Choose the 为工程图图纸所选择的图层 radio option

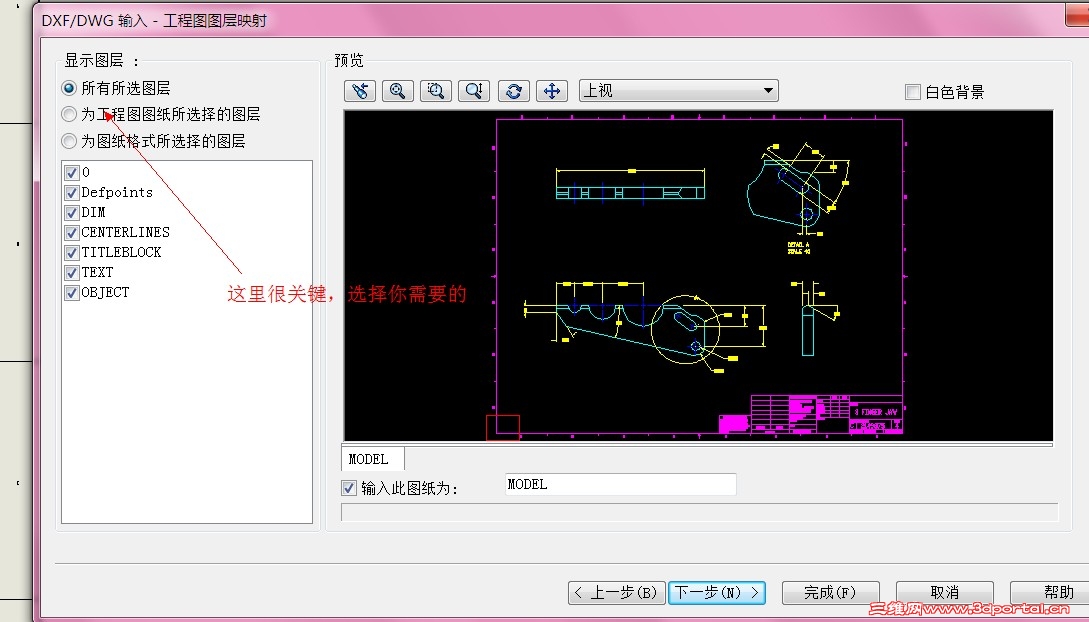tap(69, 114)
